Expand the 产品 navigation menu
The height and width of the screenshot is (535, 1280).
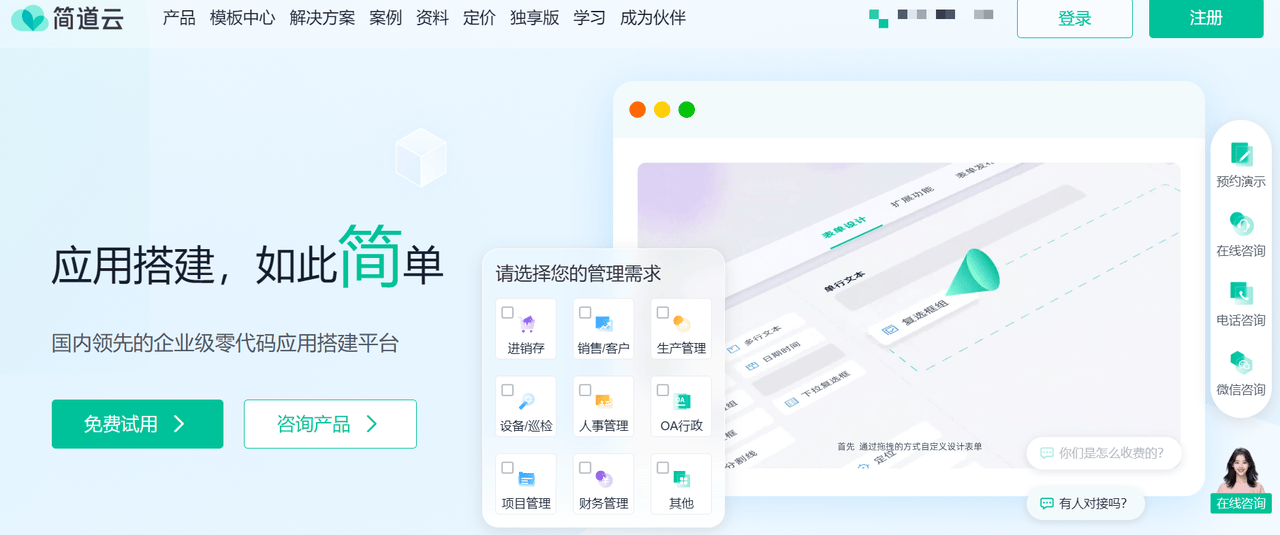[x=179, y=18]
